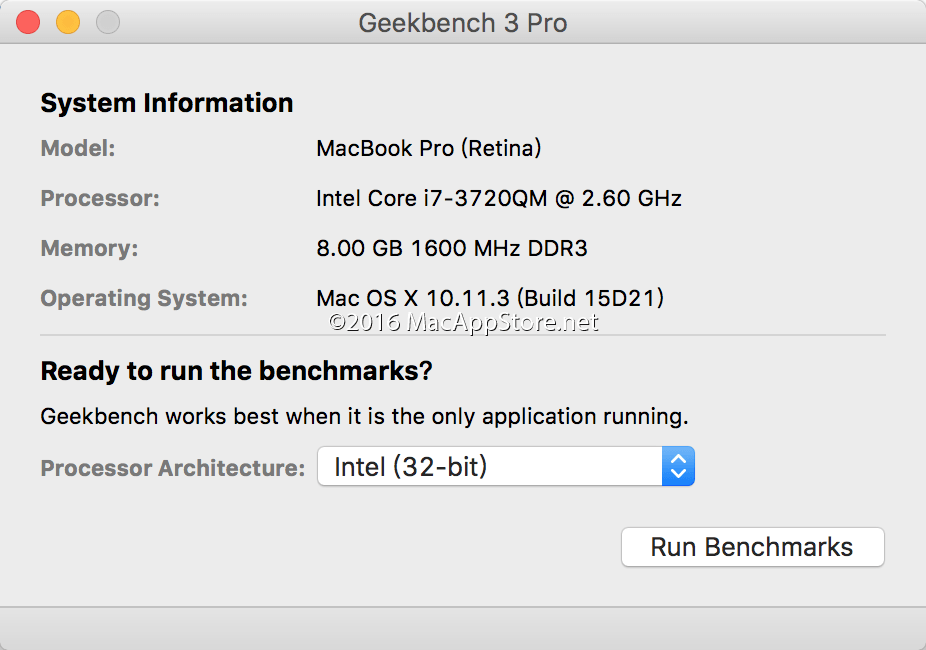The image size is (926, 650).
Task: Click the Processor label
Action: 100,199
